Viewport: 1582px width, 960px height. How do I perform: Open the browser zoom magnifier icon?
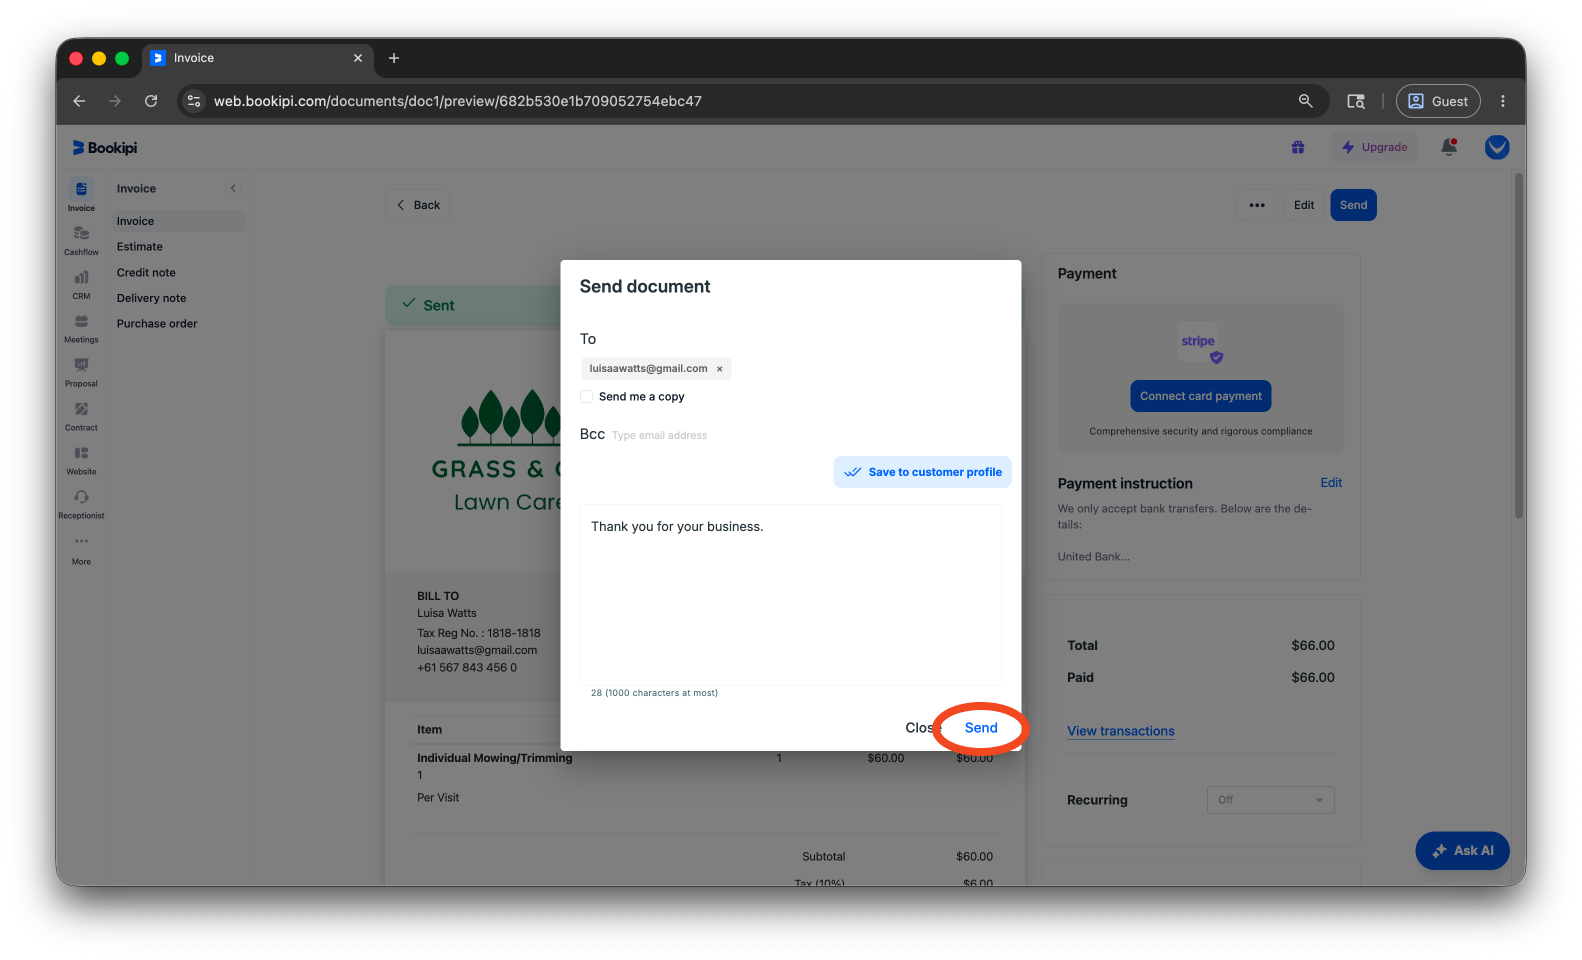tap(1305, 101)
